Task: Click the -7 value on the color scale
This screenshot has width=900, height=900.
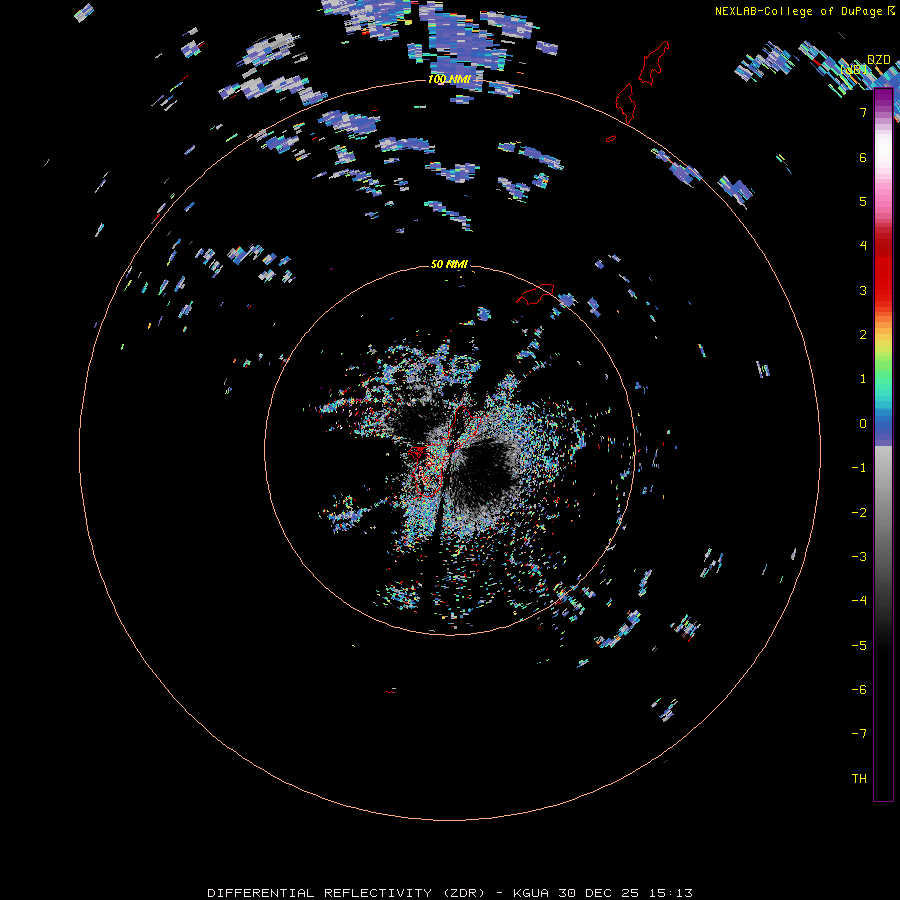Action: click(x=859, y=734)
